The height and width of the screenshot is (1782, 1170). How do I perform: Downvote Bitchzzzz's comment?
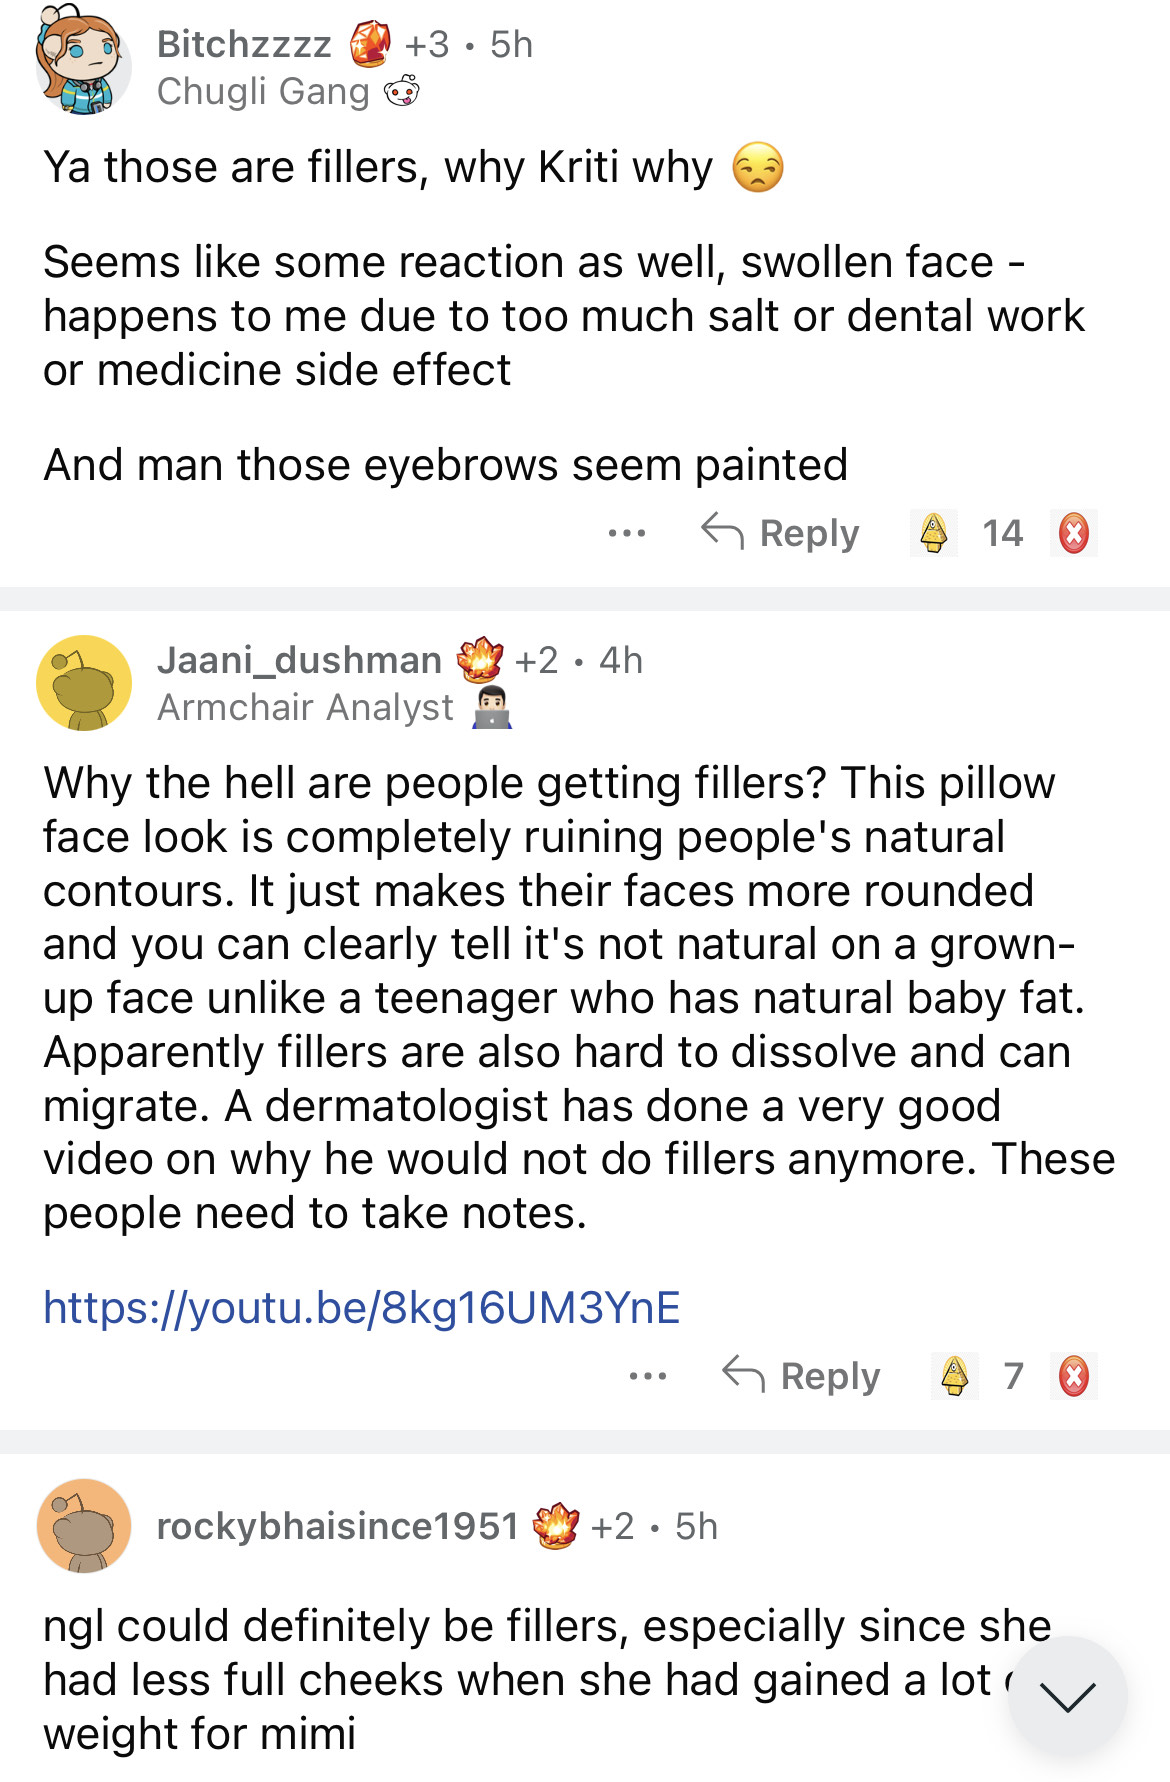(1073, 533)
